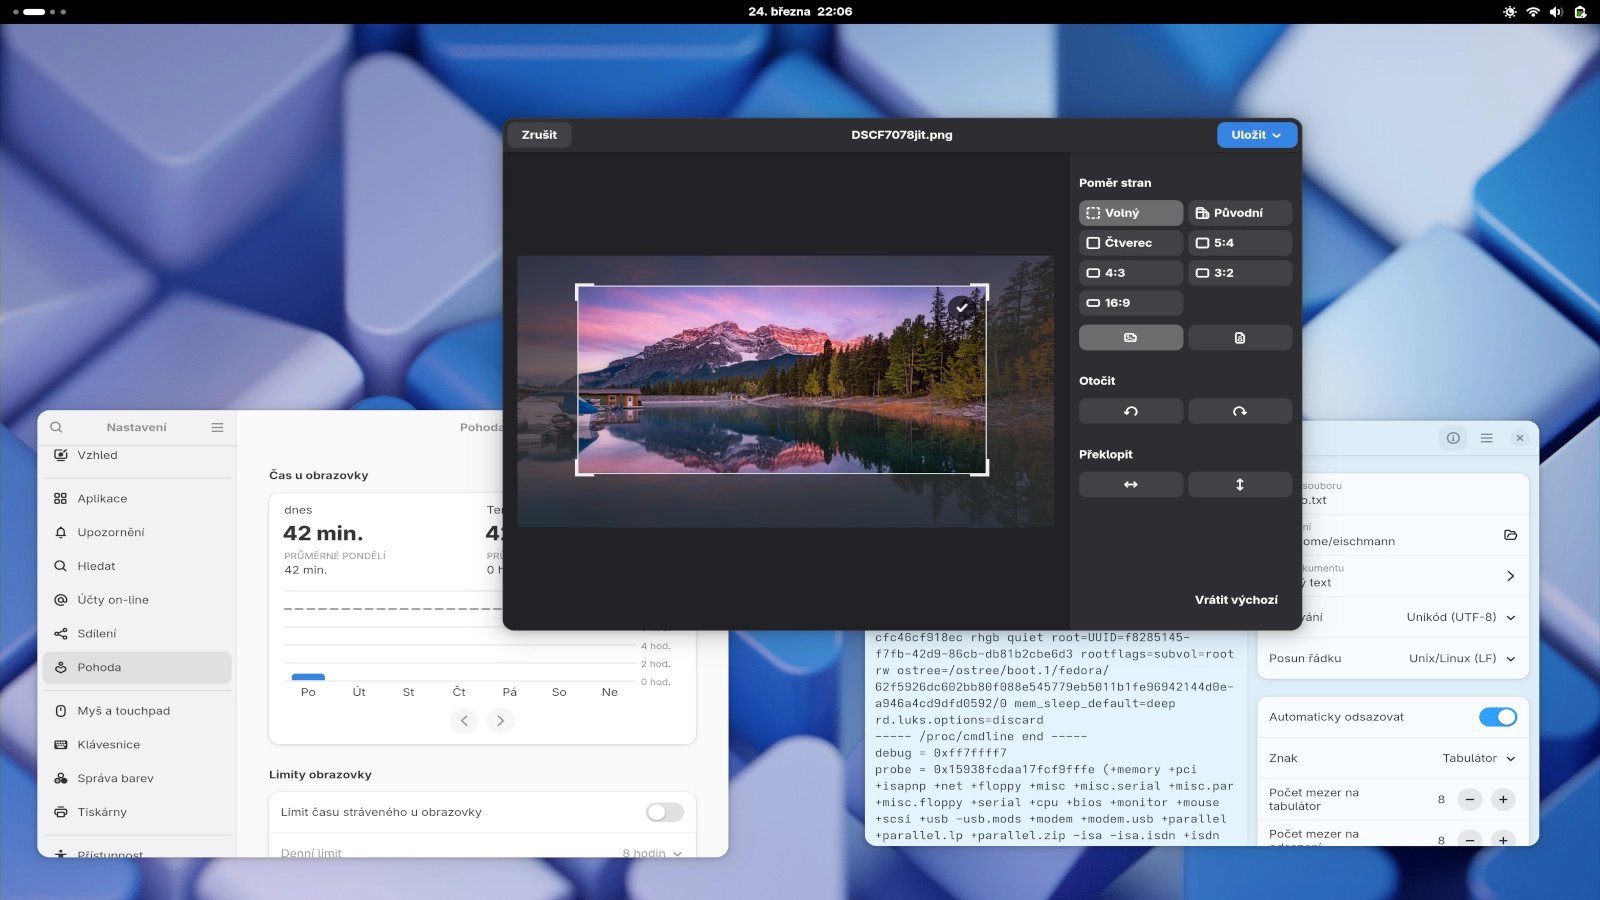This screenshot has width=1600, height=900.
Task: Select portrait crop orientation button
Action: pyautogui.click(x=1240, y=338)
